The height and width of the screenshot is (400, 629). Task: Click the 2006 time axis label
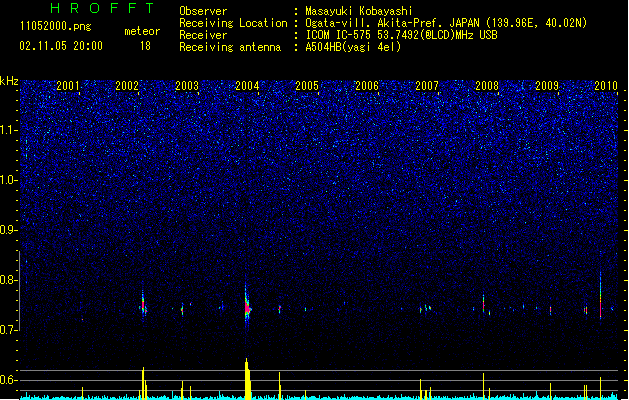click(367, 86)
